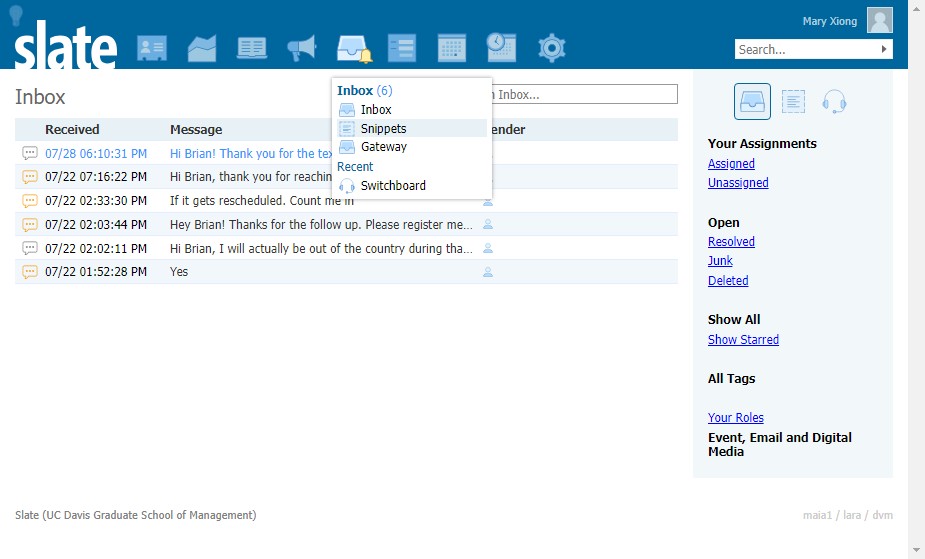Open the Forms list icon

[402, 48]
